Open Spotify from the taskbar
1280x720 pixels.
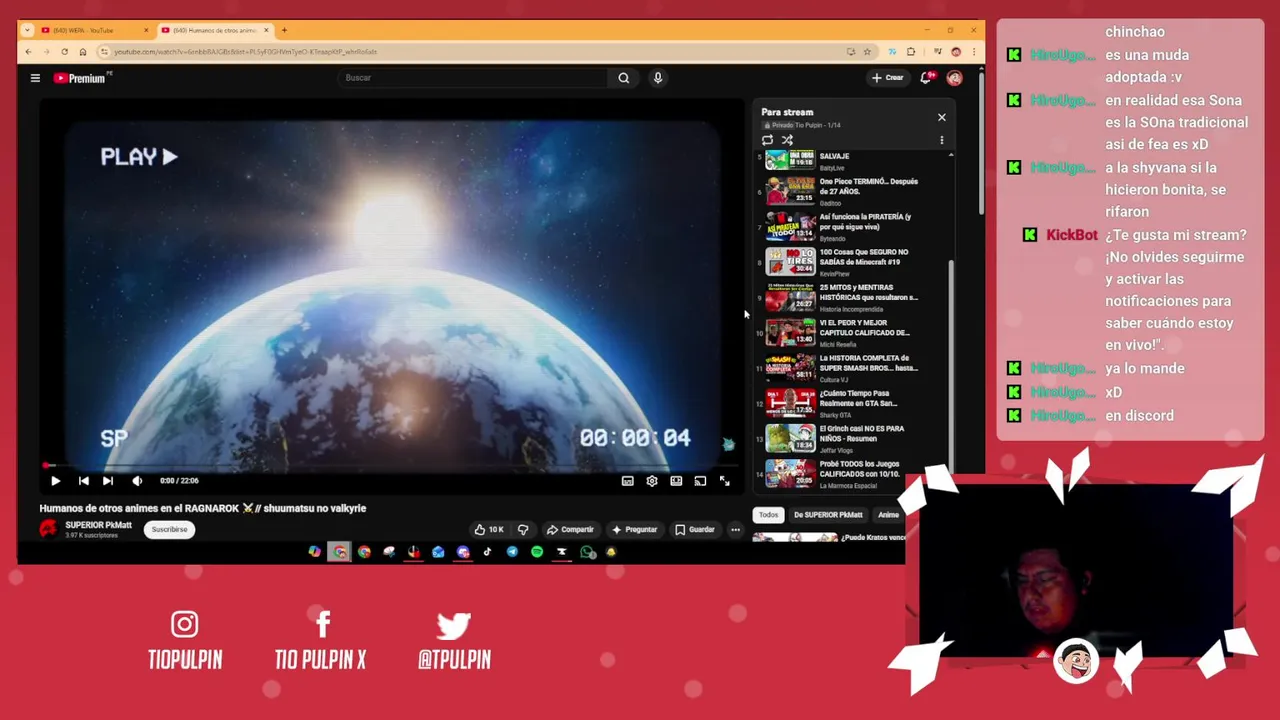click(x=537, y=552)
